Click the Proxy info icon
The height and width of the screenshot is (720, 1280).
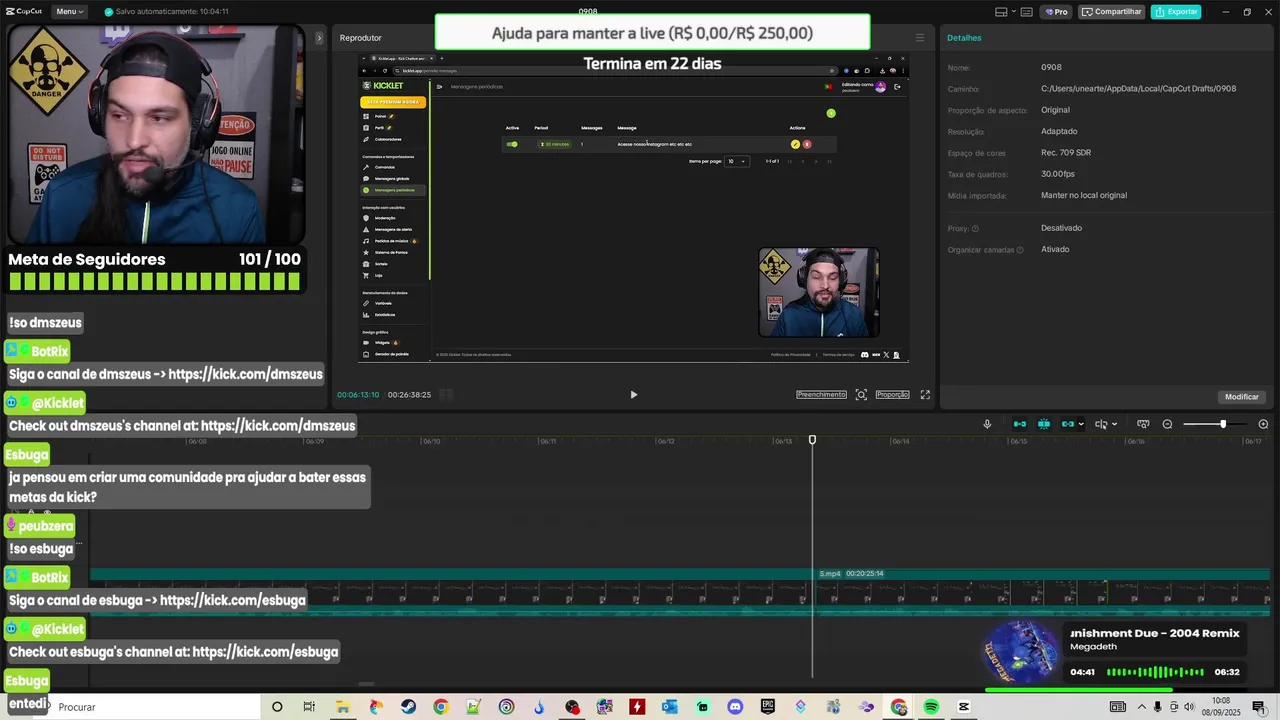pyautogui.click(x=975, y=228)
